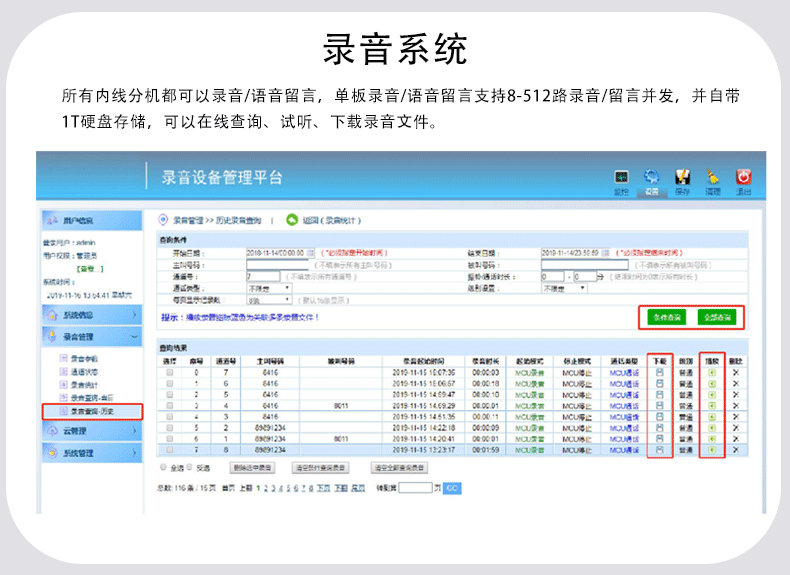The width and height of the screenshot is (790, 575).
Task: Tick the checkbox for row number 3
Action: coord(170,406)
